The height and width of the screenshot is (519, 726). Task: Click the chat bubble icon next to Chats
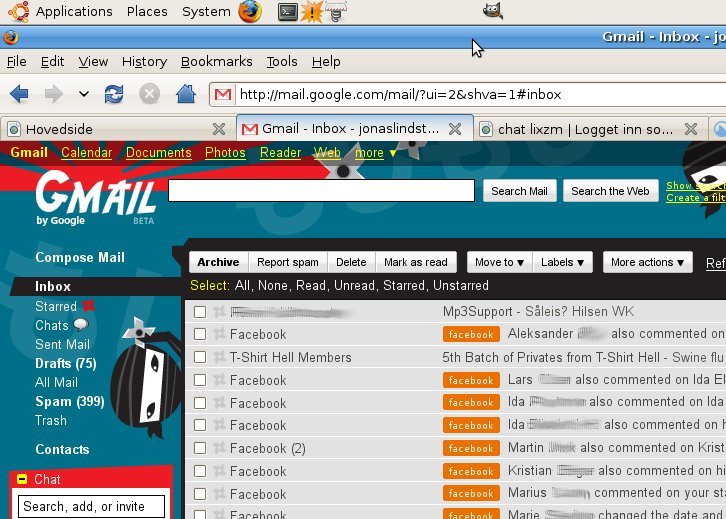click(81, 325)
